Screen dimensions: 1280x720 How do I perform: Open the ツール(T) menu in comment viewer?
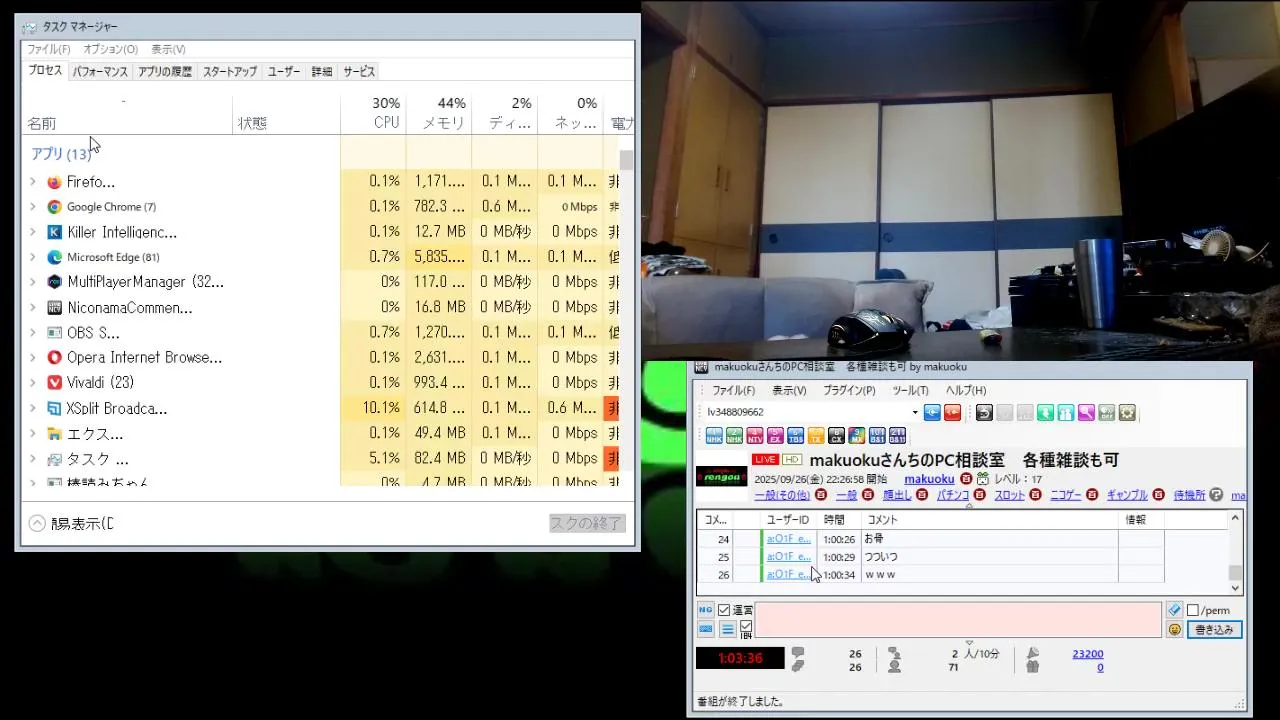910,391
